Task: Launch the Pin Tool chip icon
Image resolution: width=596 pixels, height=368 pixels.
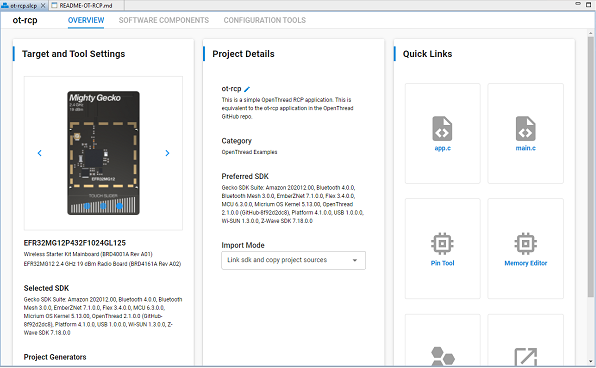Action: pyautogui.click(x=442, y=243)
